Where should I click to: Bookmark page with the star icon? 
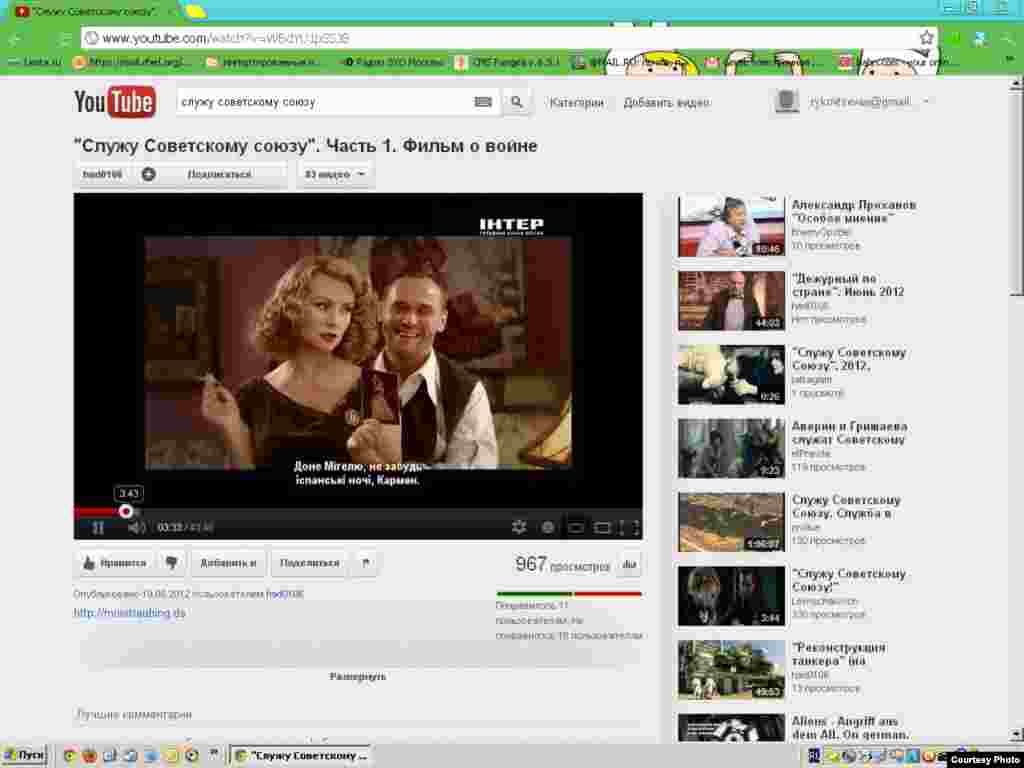tap(927, 38)
